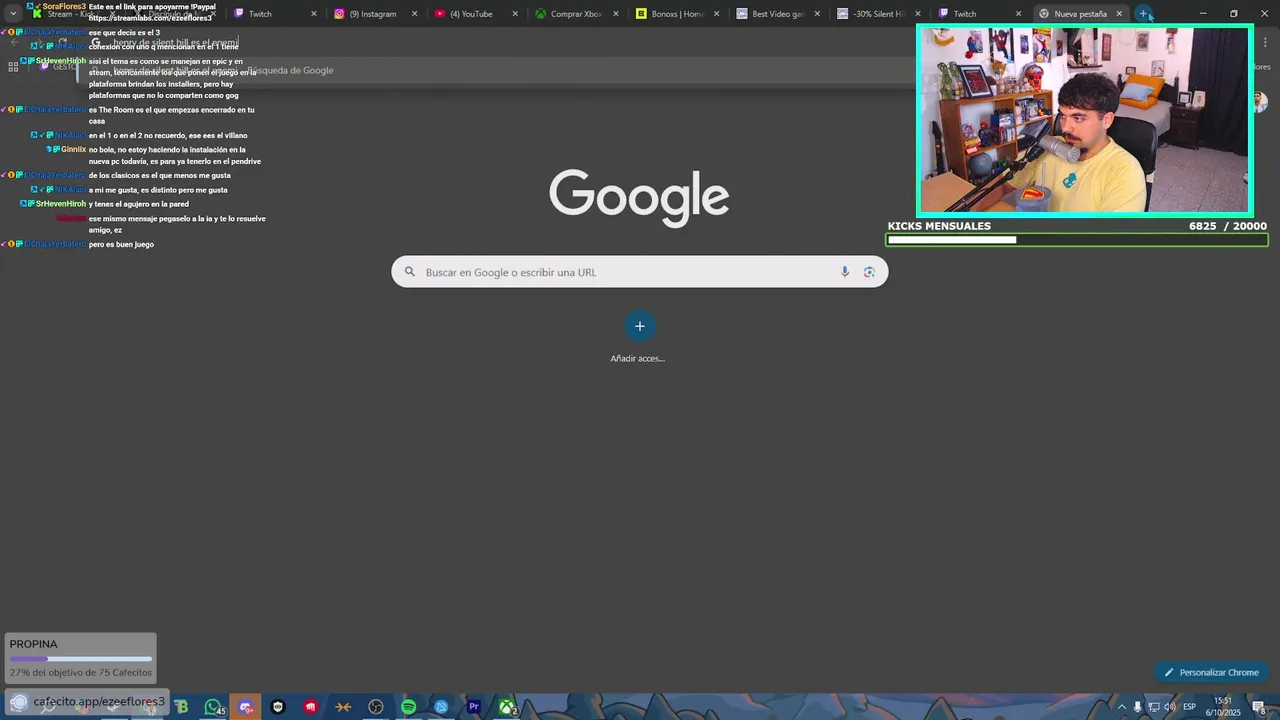The height and width of the screenshot is (720, 1280).
Task: Open the notification center icon
Action: pos(1260,707)
